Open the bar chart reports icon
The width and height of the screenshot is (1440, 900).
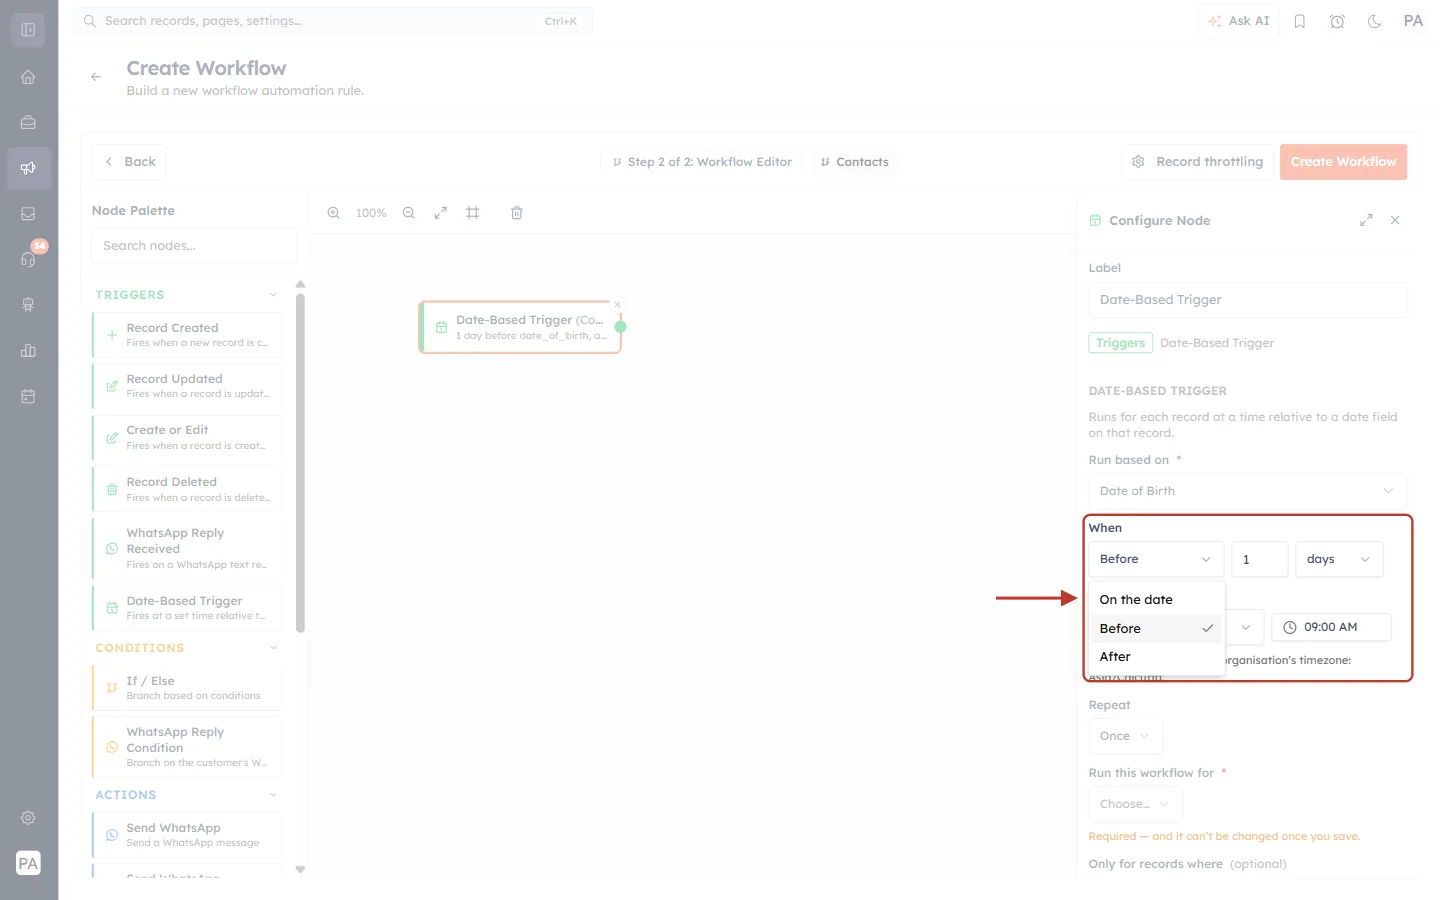point(28,350)
